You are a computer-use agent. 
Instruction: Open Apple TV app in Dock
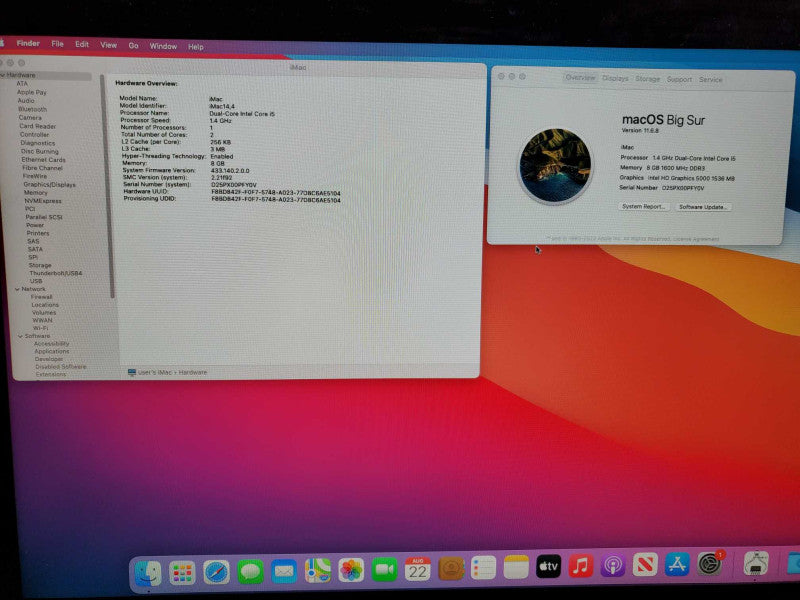click(548, 567)
